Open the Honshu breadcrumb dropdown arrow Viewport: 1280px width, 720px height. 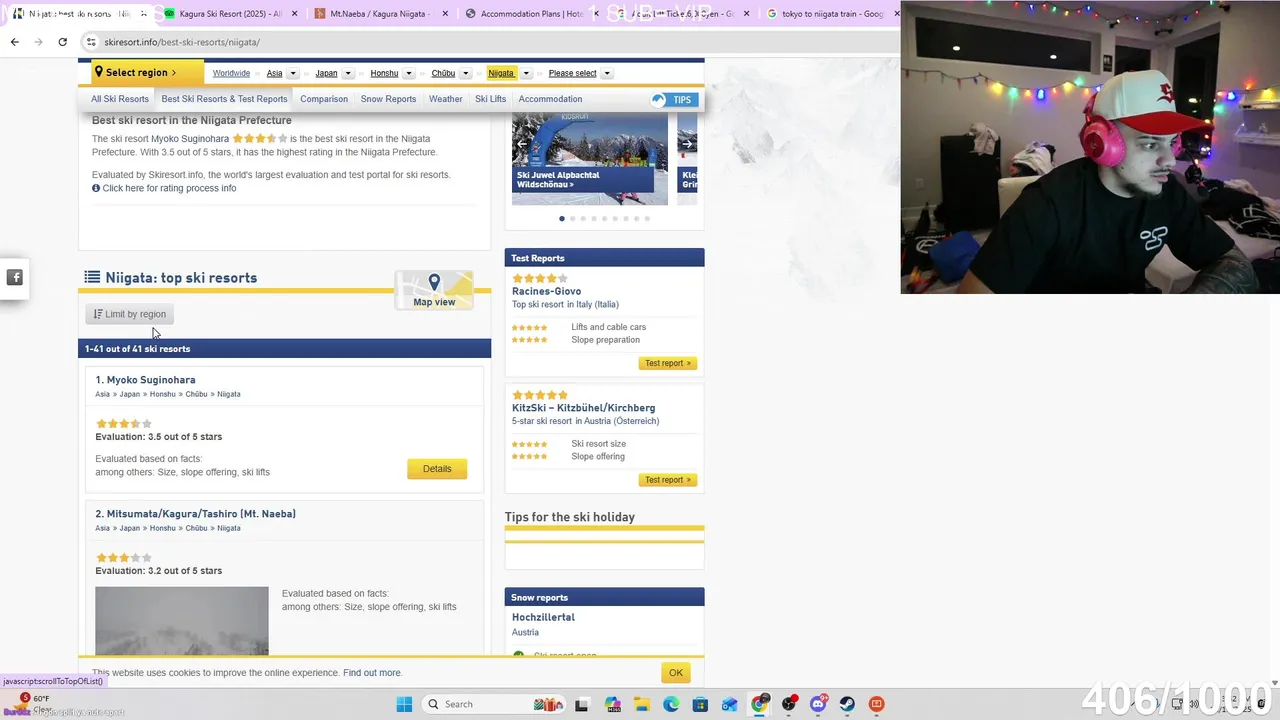coord(408,73)
